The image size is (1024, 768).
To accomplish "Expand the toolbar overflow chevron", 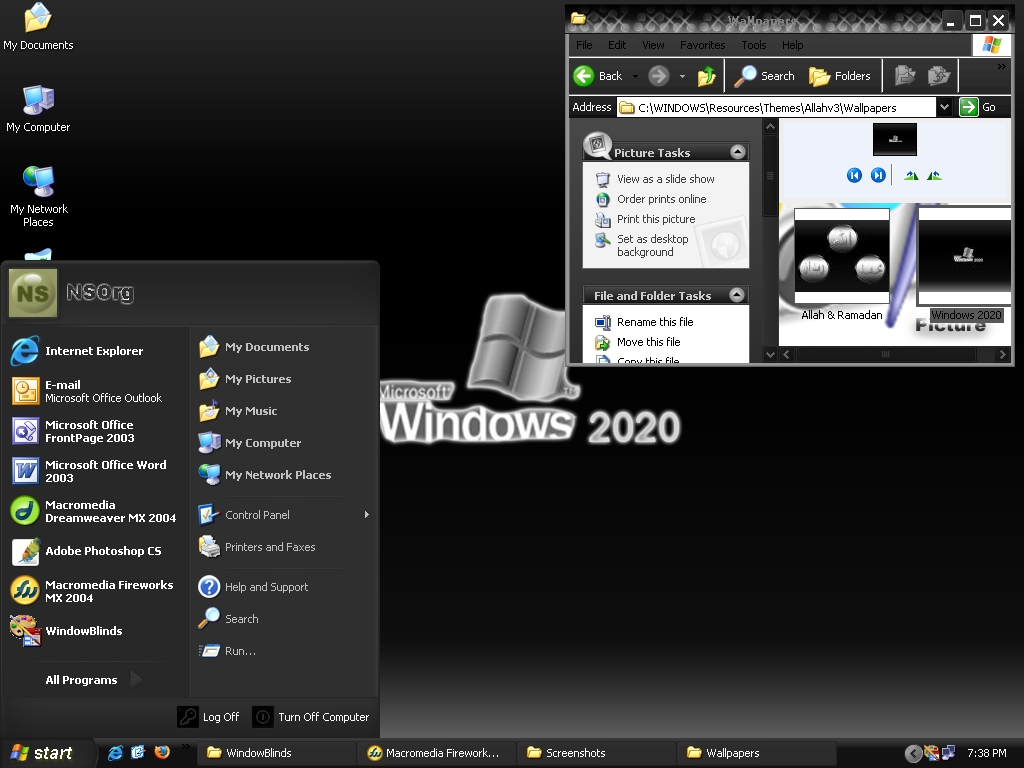I will (x=1001, y=67).
